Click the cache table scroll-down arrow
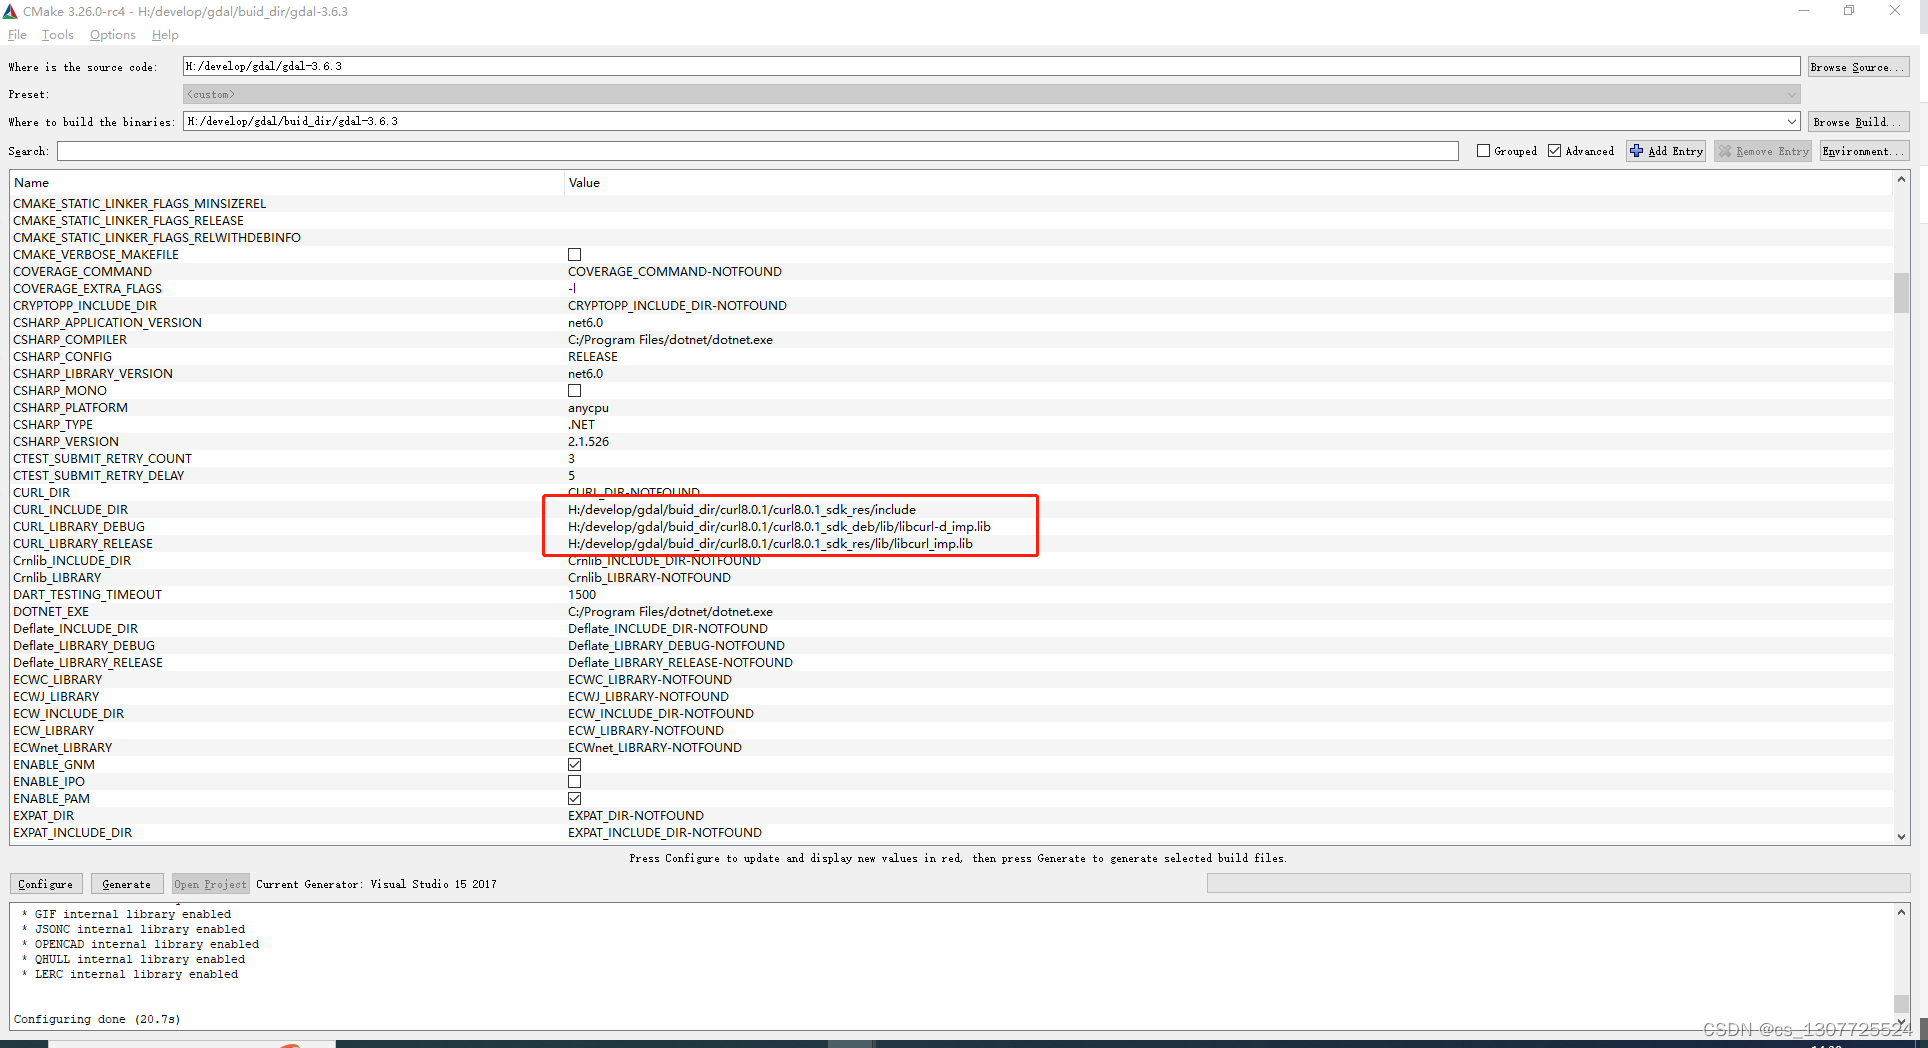Image resolution: width=1928 pixels, height=1048 pixels. click(x=1901, y=837)
